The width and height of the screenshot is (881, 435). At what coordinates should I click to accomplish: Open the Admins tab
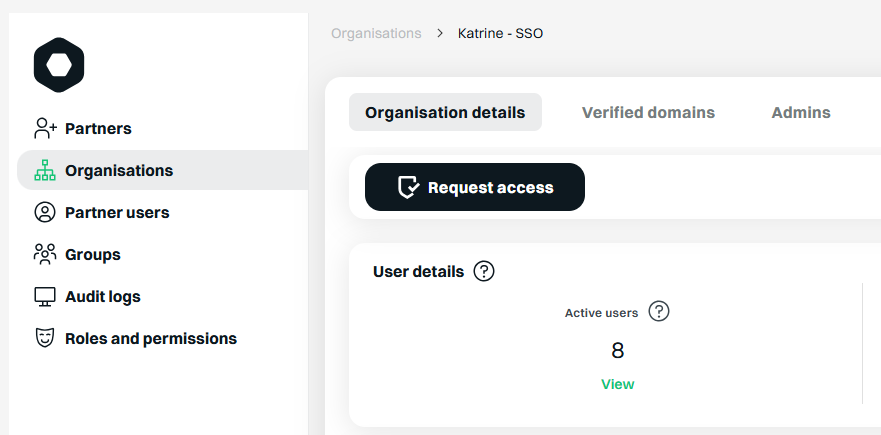pos(801,112)
